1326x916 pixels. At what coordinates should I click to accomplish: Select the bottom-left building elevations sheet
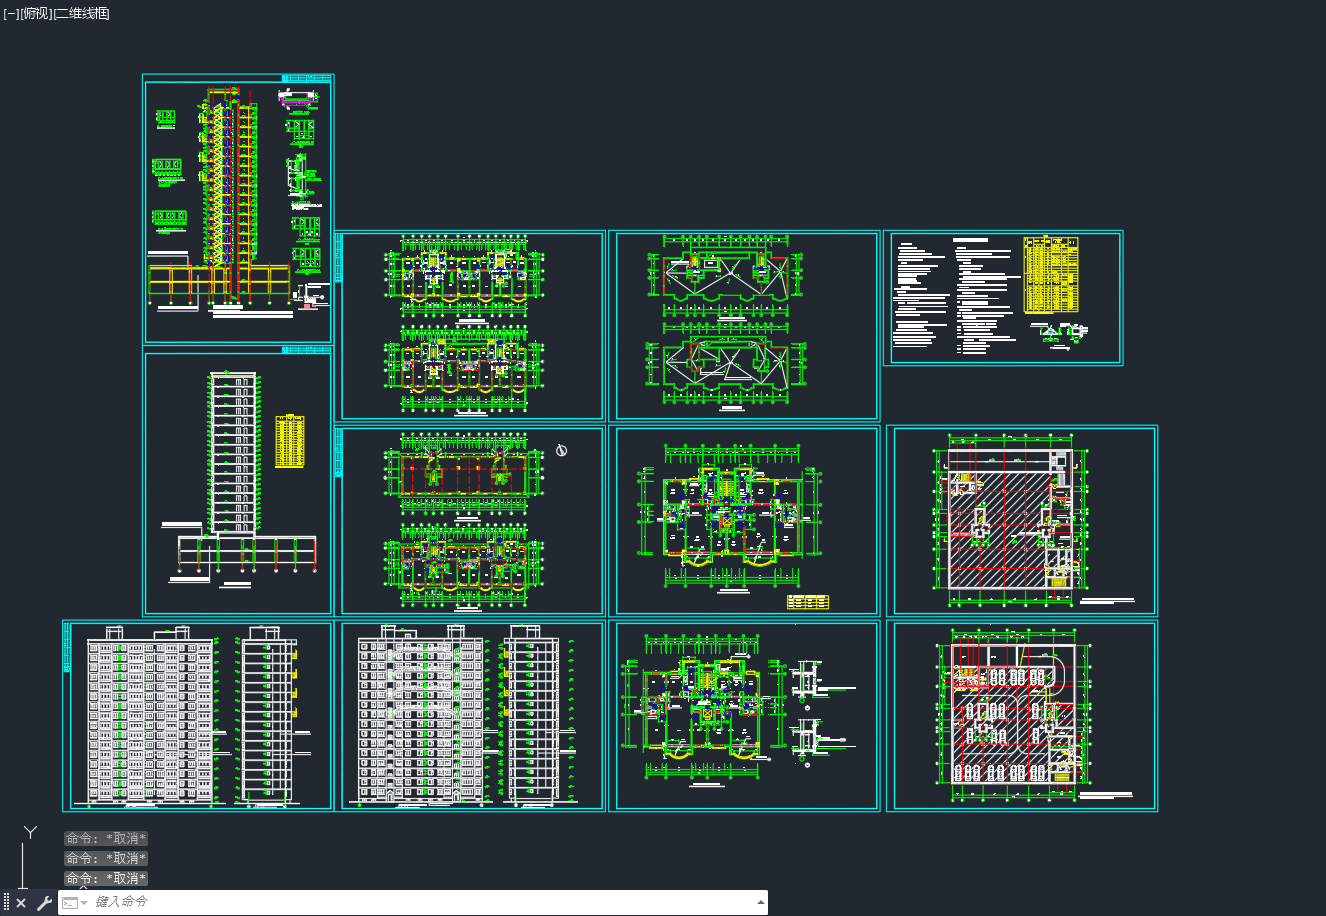point(198,716)
